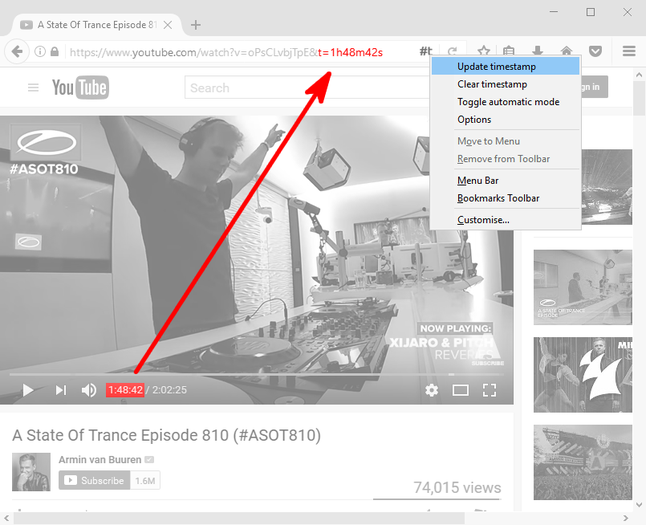646x525 pixels.
Task: Open the YouTube guide hamburger menu
Action: (x=33, y=88)
